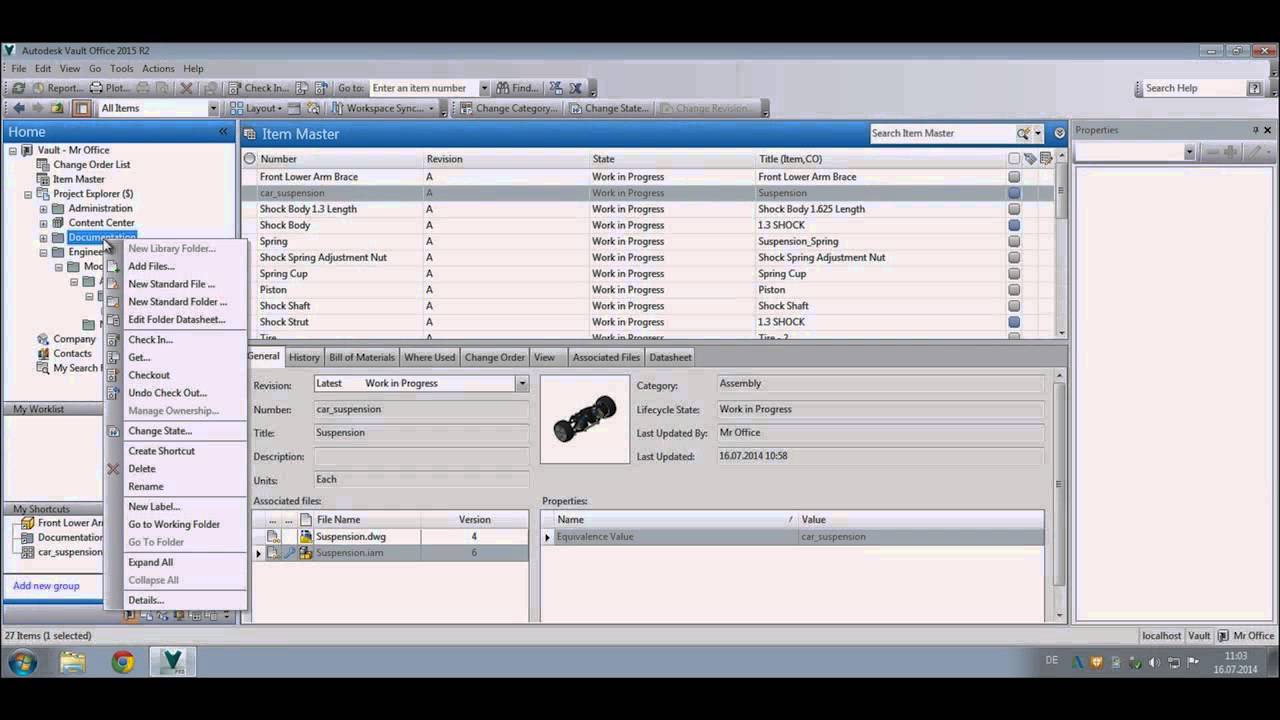Toggle checkbox in Shock Strut row
This screenshot has height=720, width=1280.
click(1014, 322)
